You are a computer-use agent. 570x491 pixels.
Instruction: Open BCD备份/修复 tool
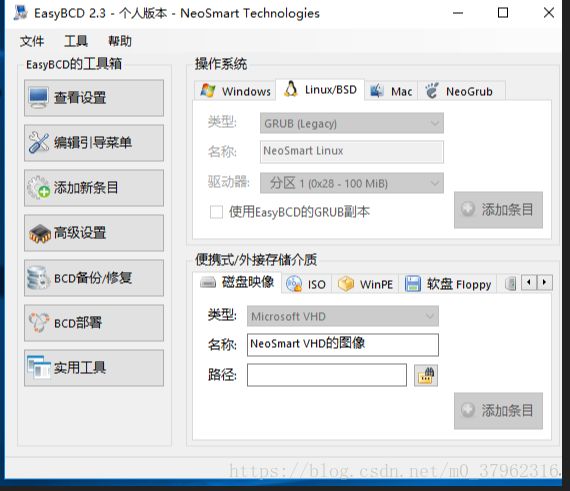94,278
